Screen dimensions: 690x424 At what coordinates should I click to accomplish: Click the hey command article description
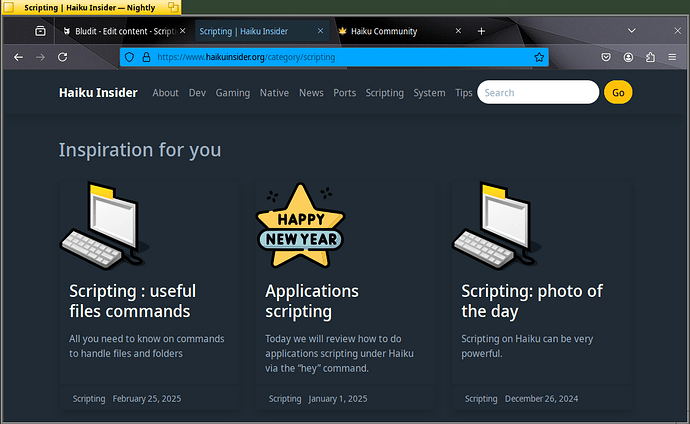[339, 354]
